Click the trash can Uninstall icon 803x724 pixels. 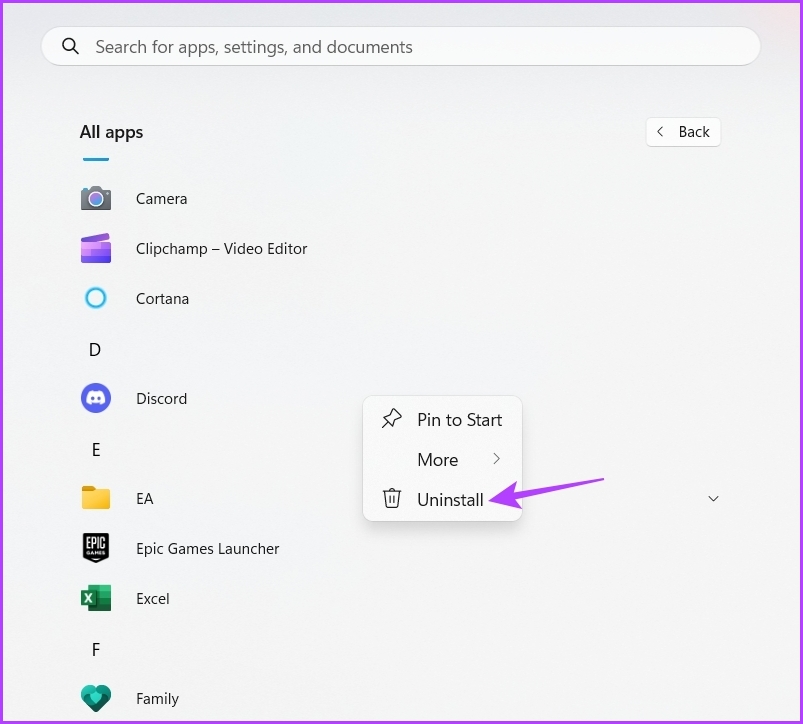coord(392,499)
